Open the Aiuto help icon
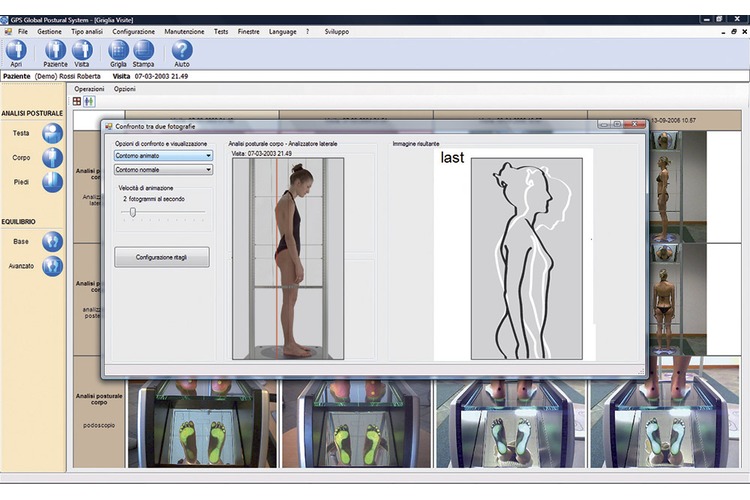The image size is (750, 500). pos(182,50)
